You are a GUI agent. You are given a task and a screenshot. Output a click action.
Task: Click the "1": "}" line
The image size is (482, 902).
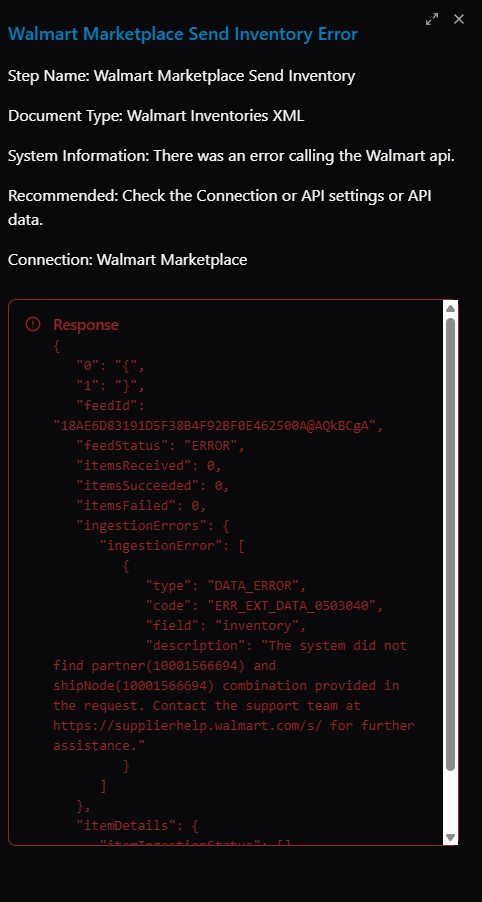tap(110, 386)
